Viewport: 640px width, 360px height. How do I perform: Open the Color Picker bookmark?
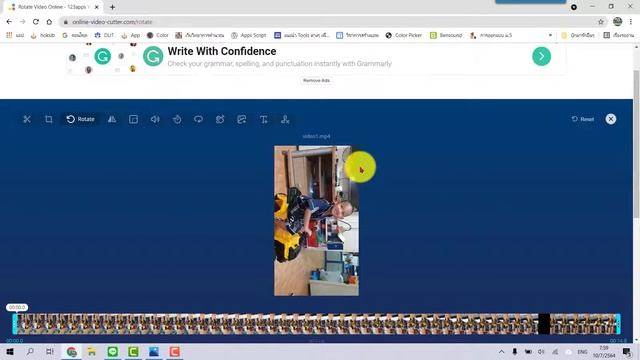(404, 36)
